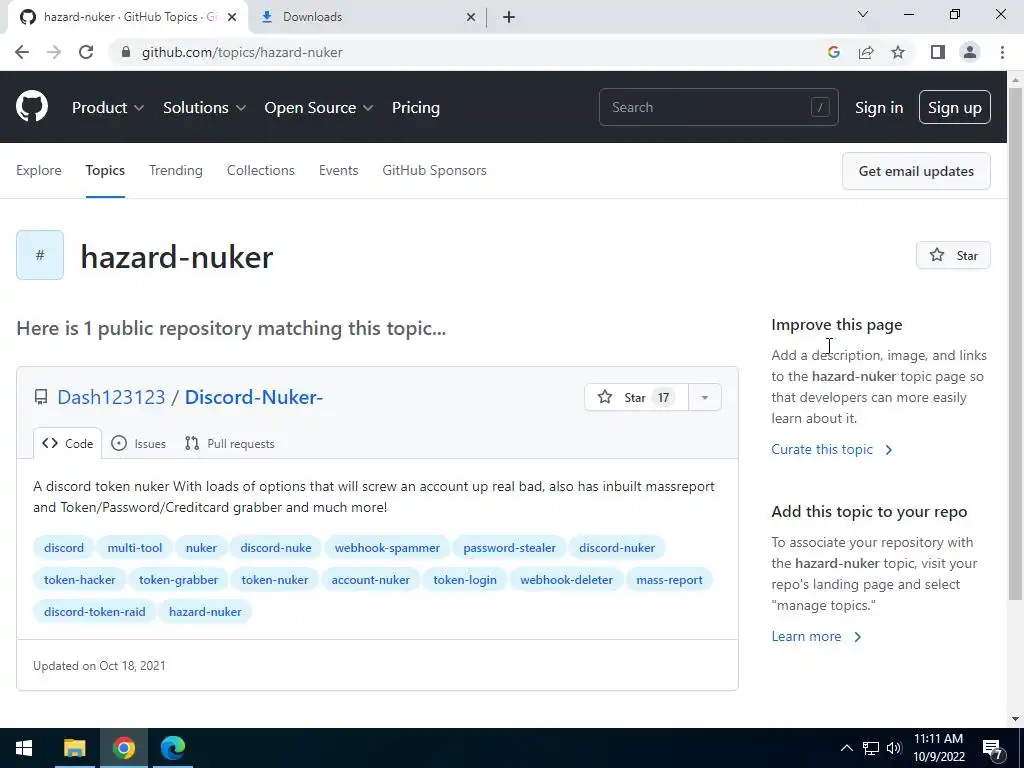Open GitHub Sponsors tab

click(x=434, y=170)
